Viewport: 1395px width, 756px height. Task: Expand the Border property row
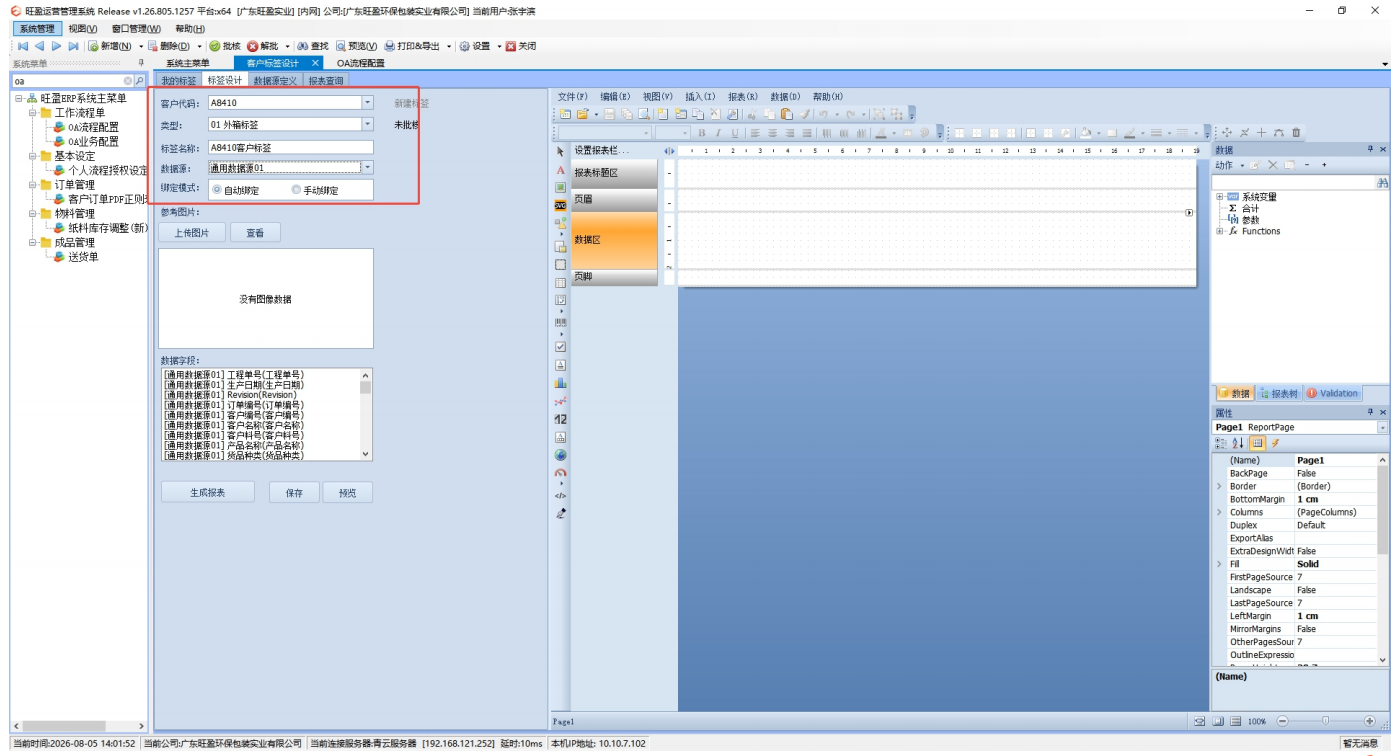(1219, 486)
